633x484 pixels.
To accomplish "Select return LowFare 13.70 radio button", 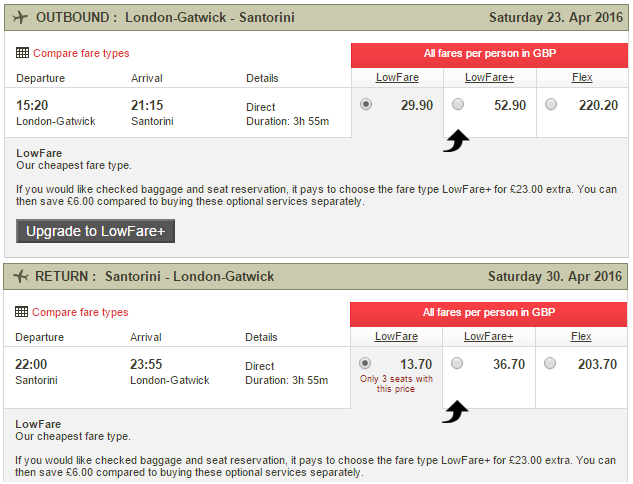I will 365,363.
